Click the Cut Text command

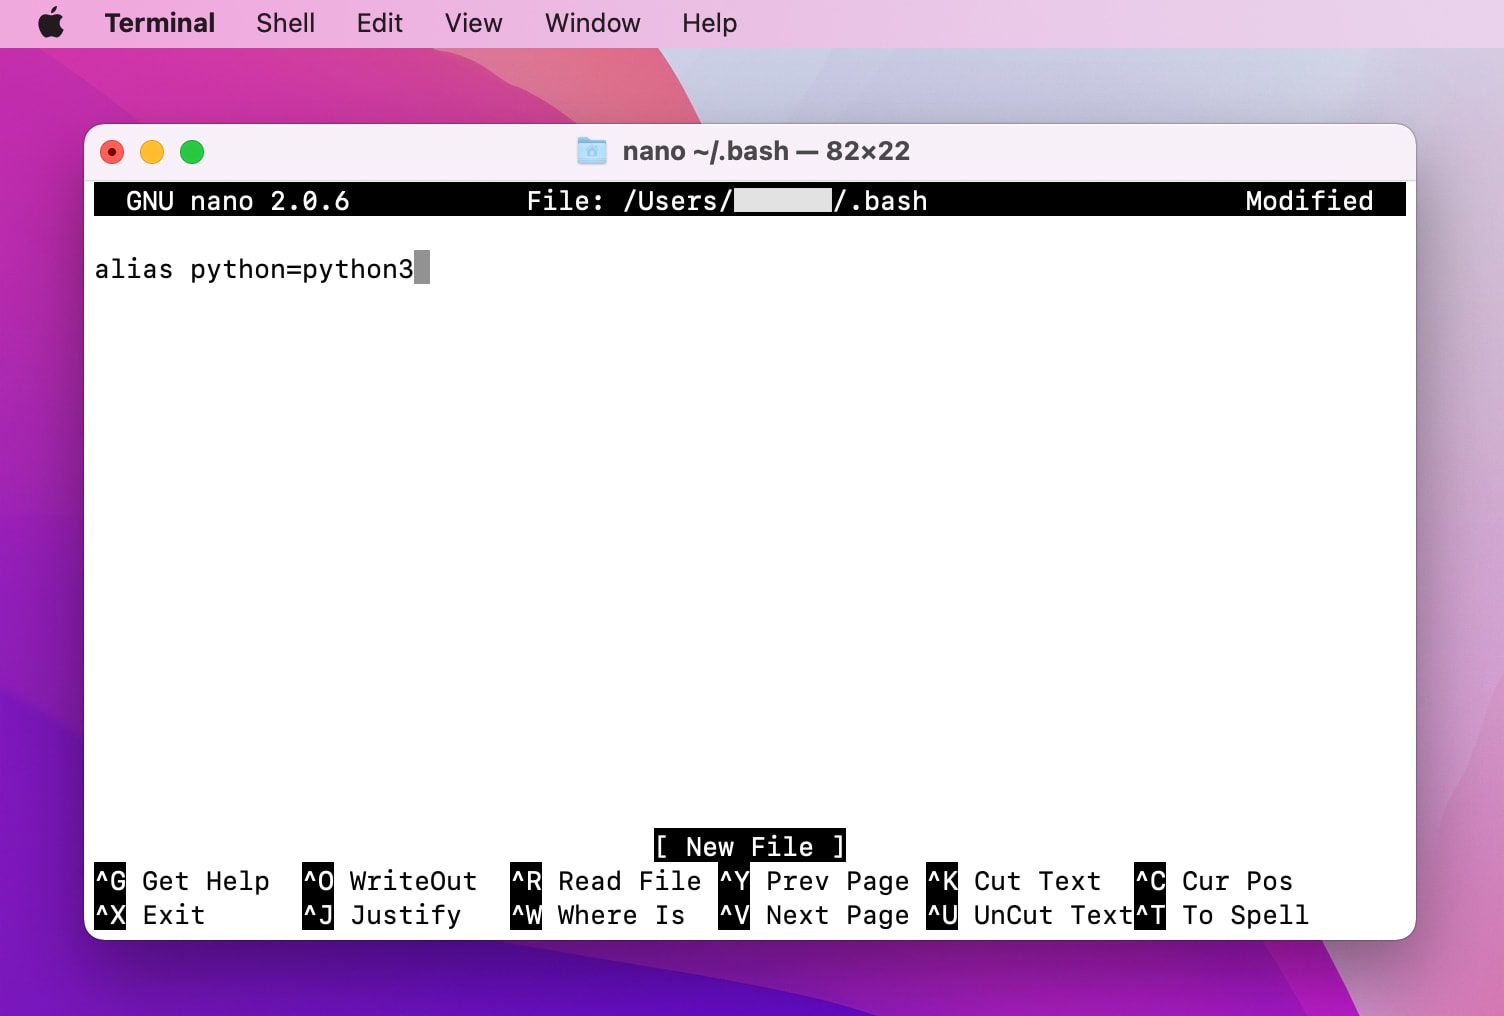pos(1036,881)
